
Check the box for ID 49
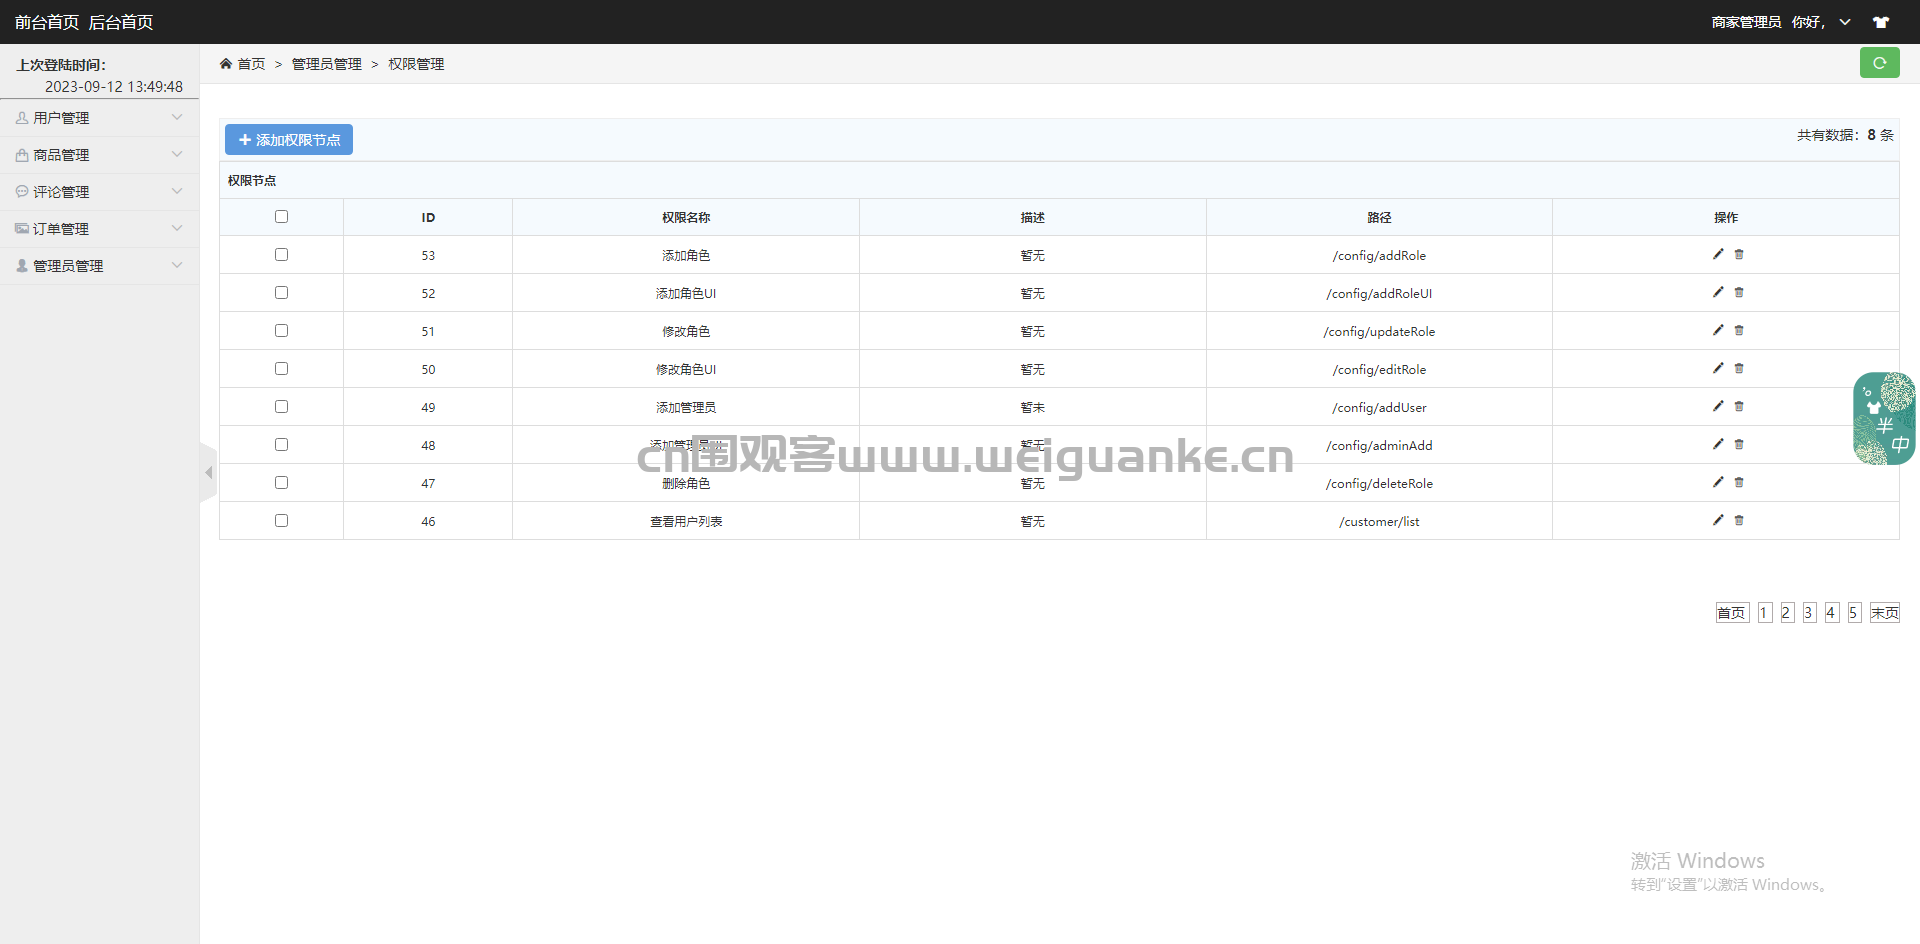pos(281,407)
